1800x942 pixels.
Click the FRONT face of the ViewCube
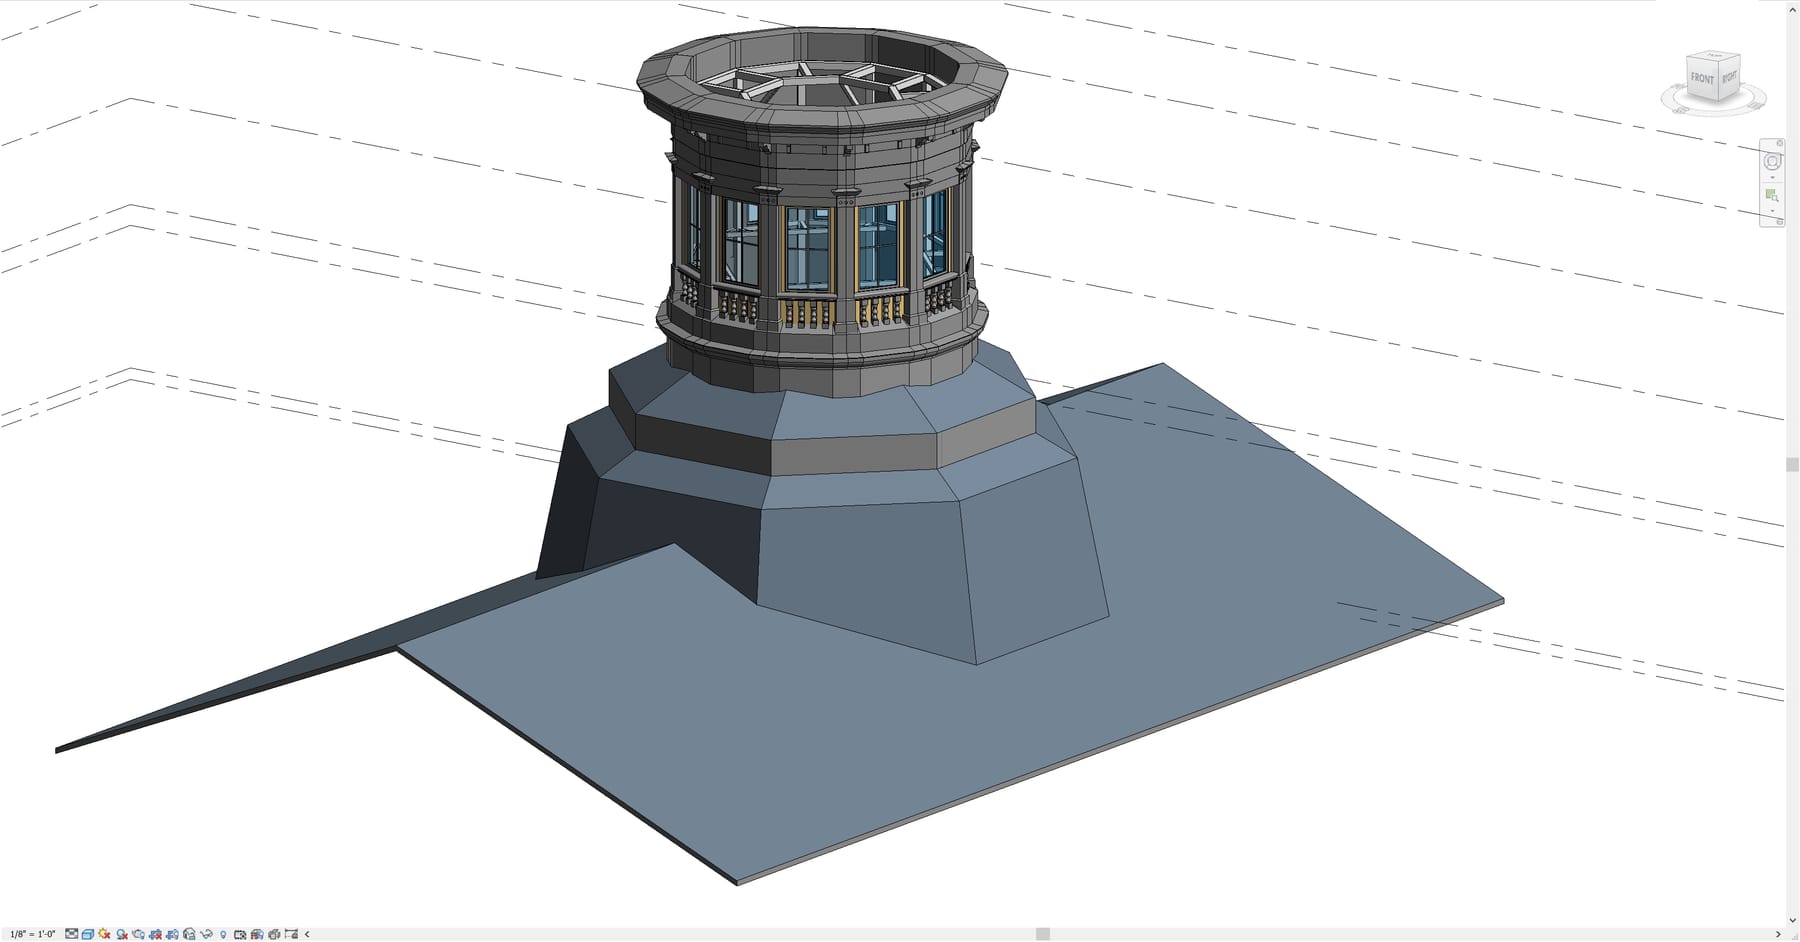pos(1702,78)
